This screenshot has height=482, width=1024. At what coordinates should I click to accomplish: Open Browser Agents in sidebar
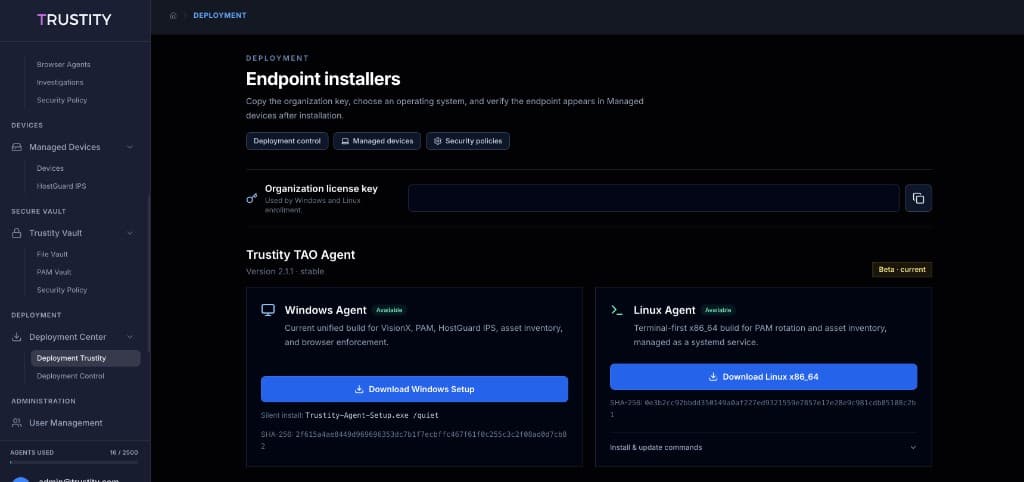[63, 65]
